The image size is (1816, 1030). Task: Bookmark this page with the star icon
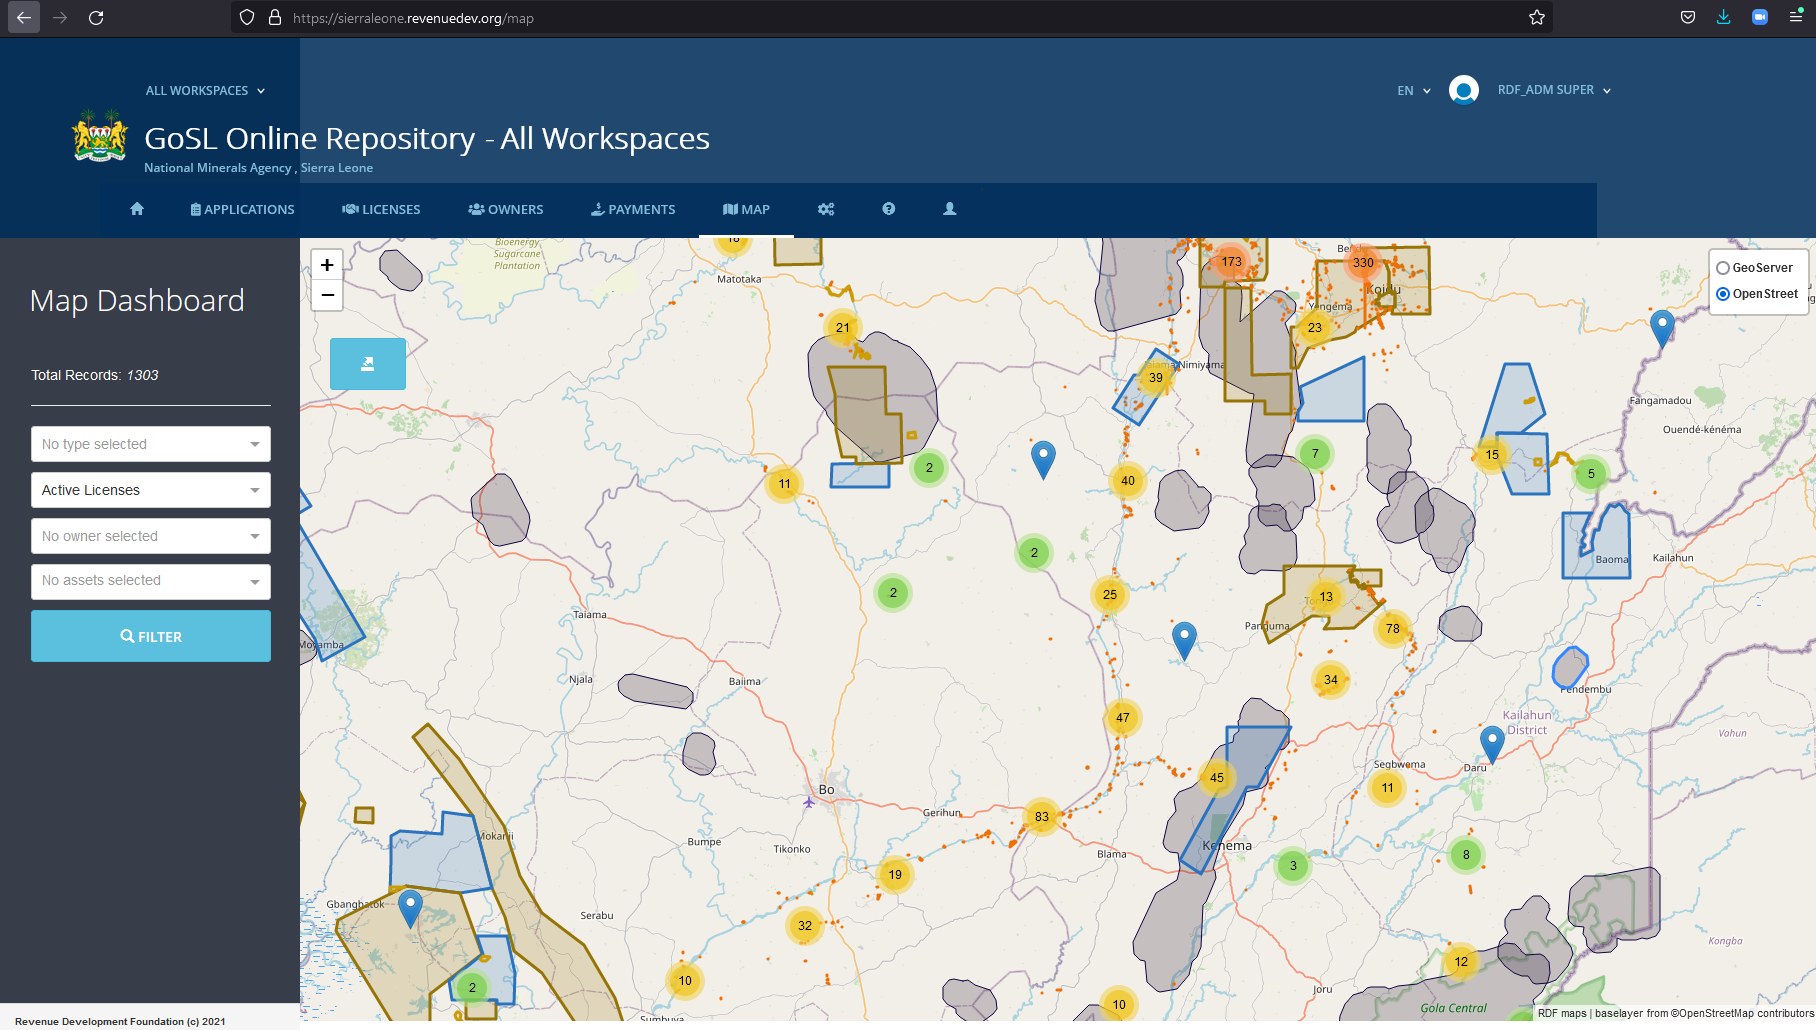point(1537,18)
